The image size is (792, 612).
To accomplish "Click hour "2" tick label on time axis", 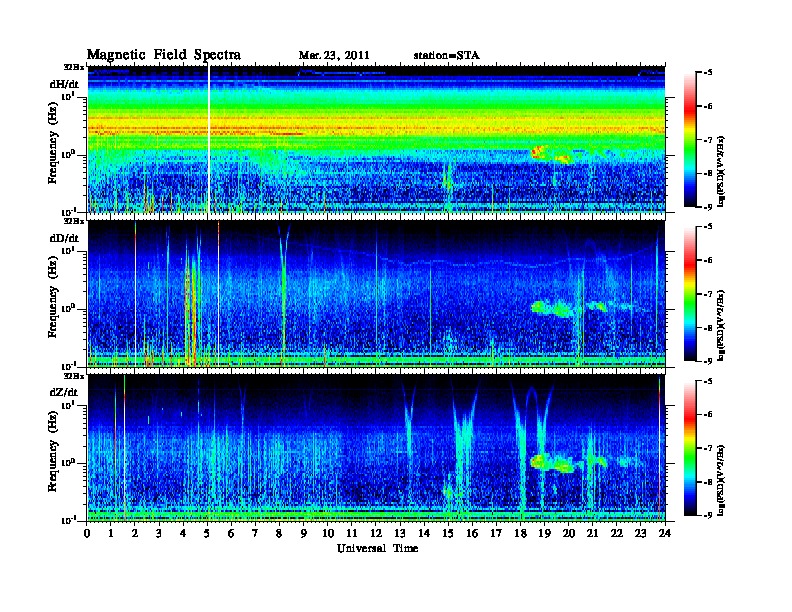I will click(135, 533).
